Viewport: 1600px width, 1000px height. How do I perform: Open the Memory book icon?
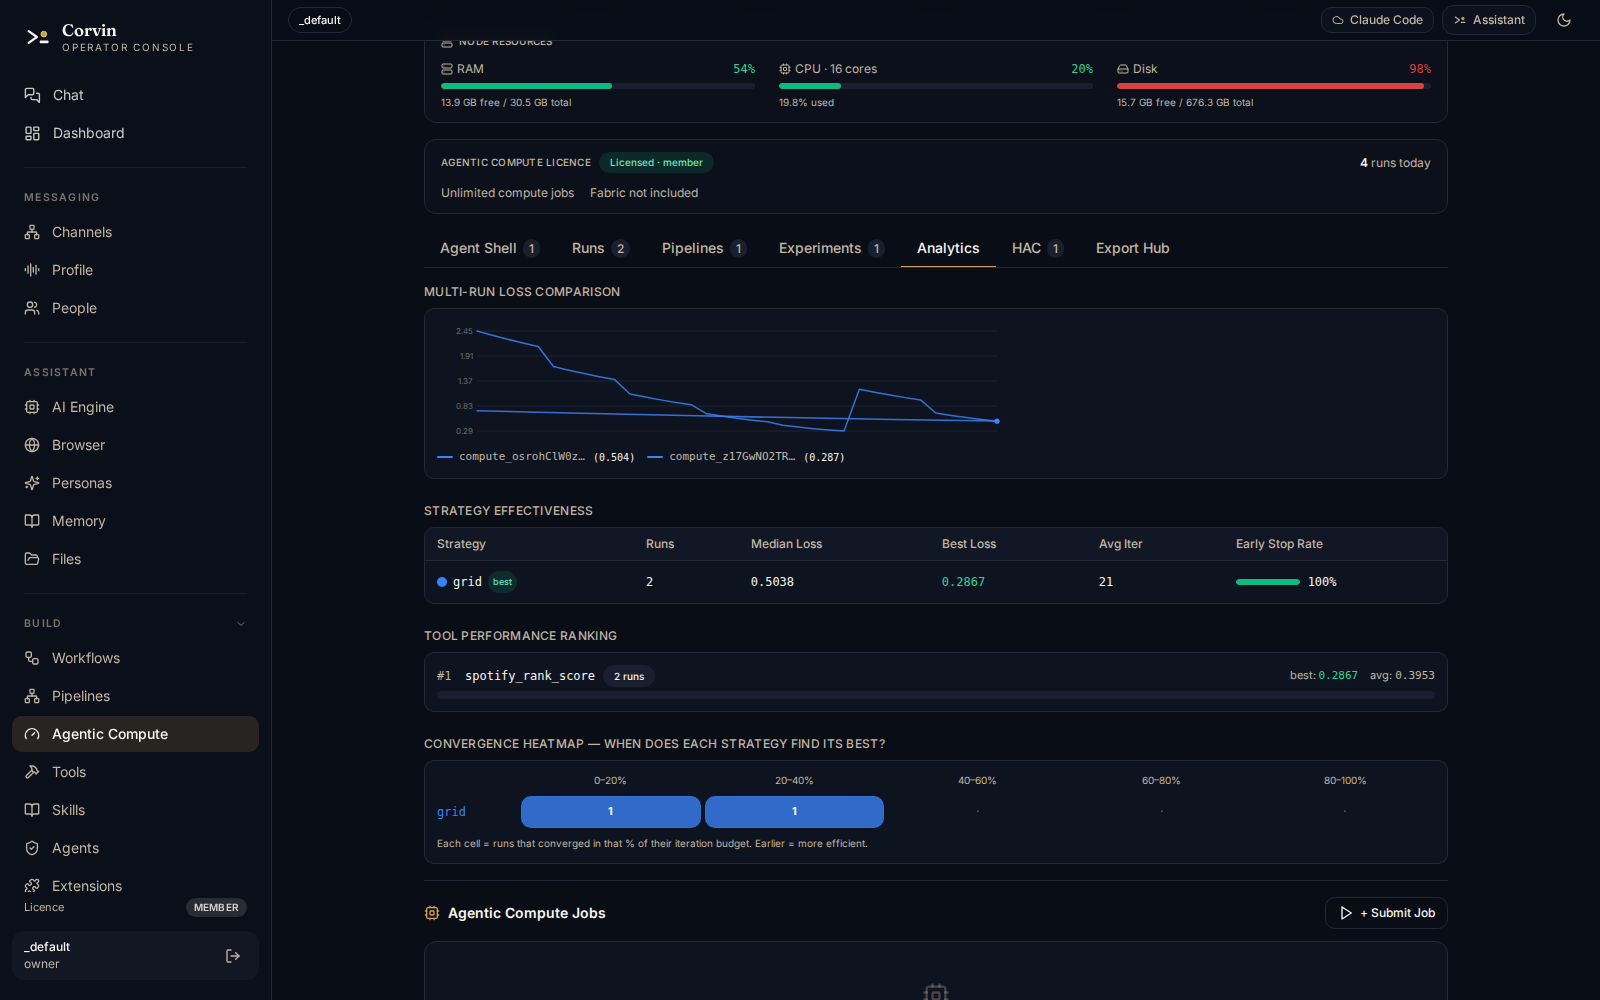[32, 521]
